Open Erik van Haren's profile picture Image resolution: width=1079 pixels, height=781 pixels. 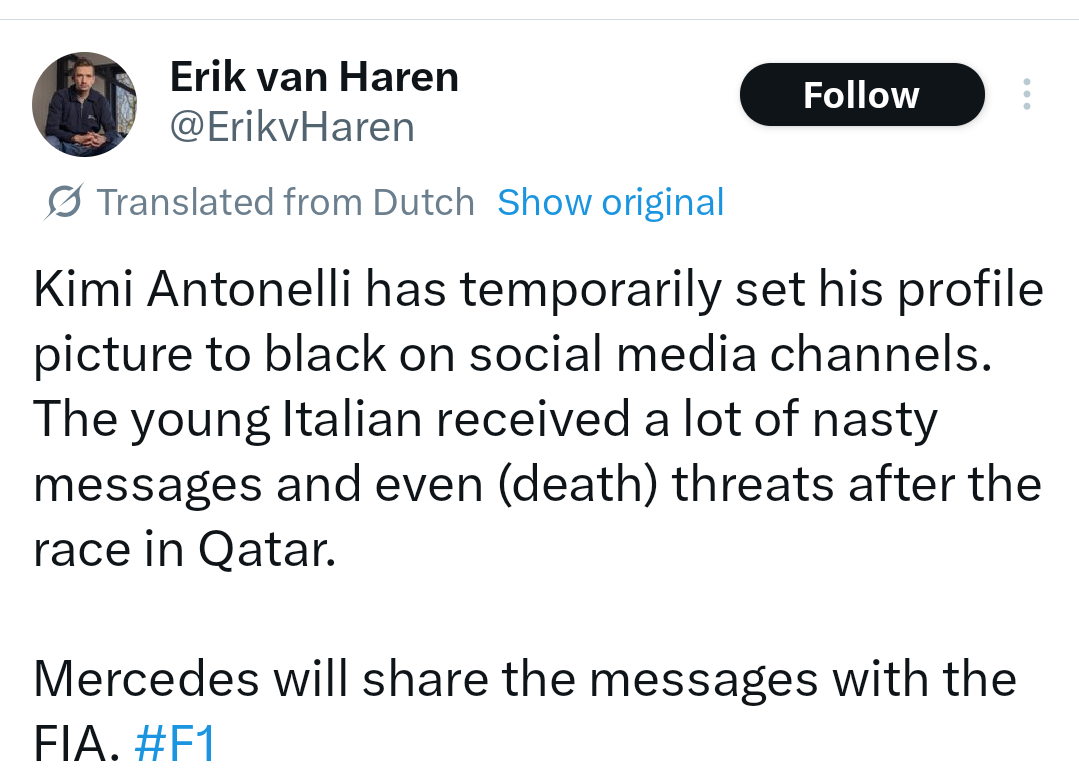[84, 104]
